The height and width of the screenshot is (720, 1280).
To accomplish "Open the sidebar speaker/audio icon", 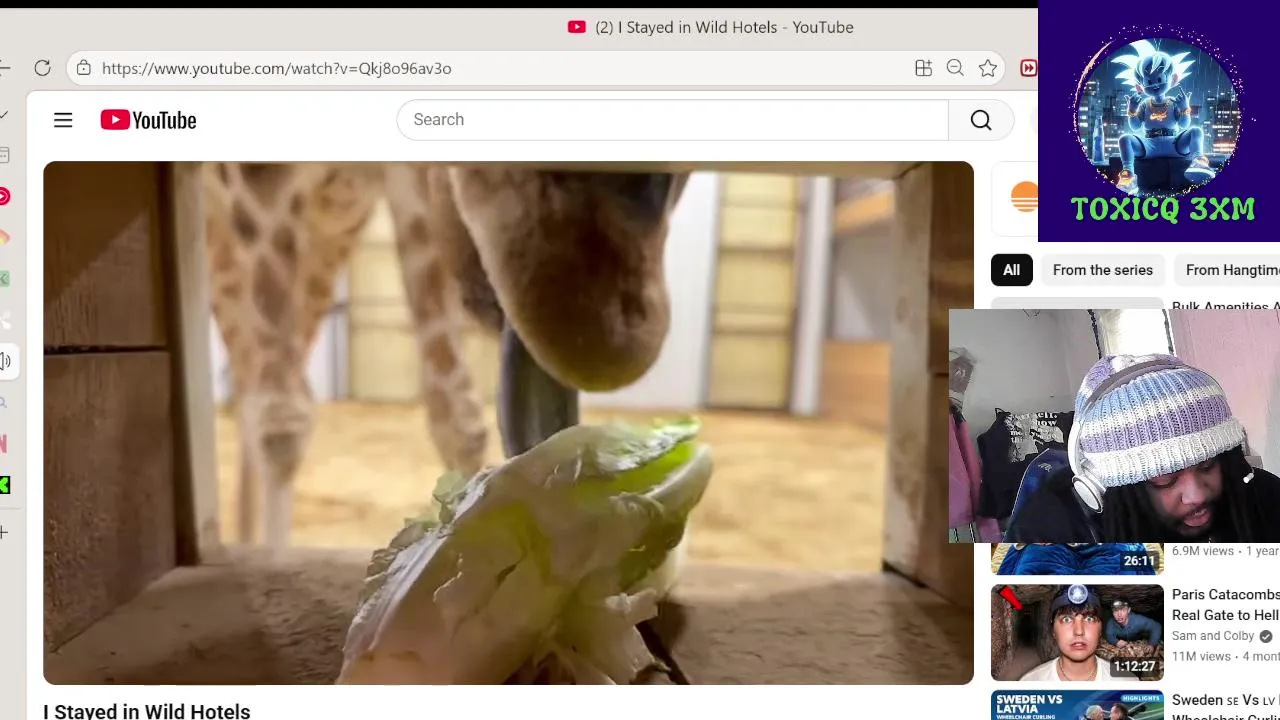I will (5, 361).
